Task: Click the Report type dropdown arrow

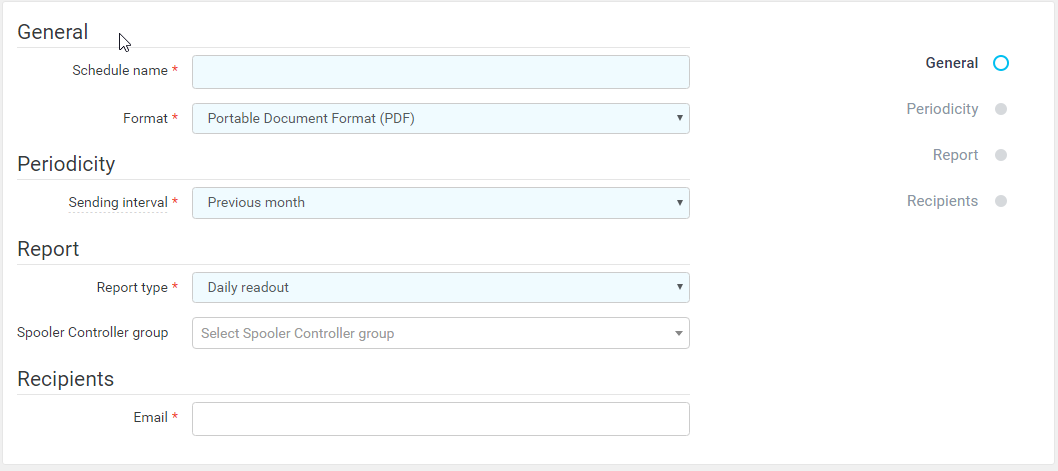Action: pos(680,288)
